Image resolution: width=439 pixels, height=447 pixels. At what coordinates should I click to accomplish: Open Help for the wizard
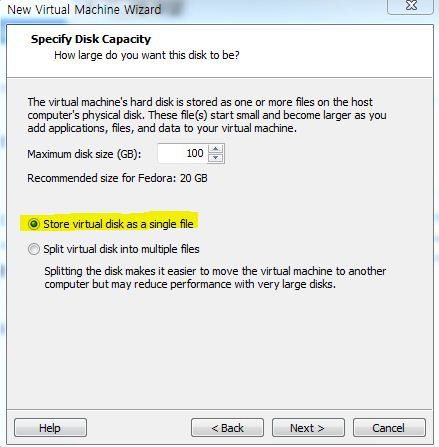pyautogui.click(x=50, y=428)
